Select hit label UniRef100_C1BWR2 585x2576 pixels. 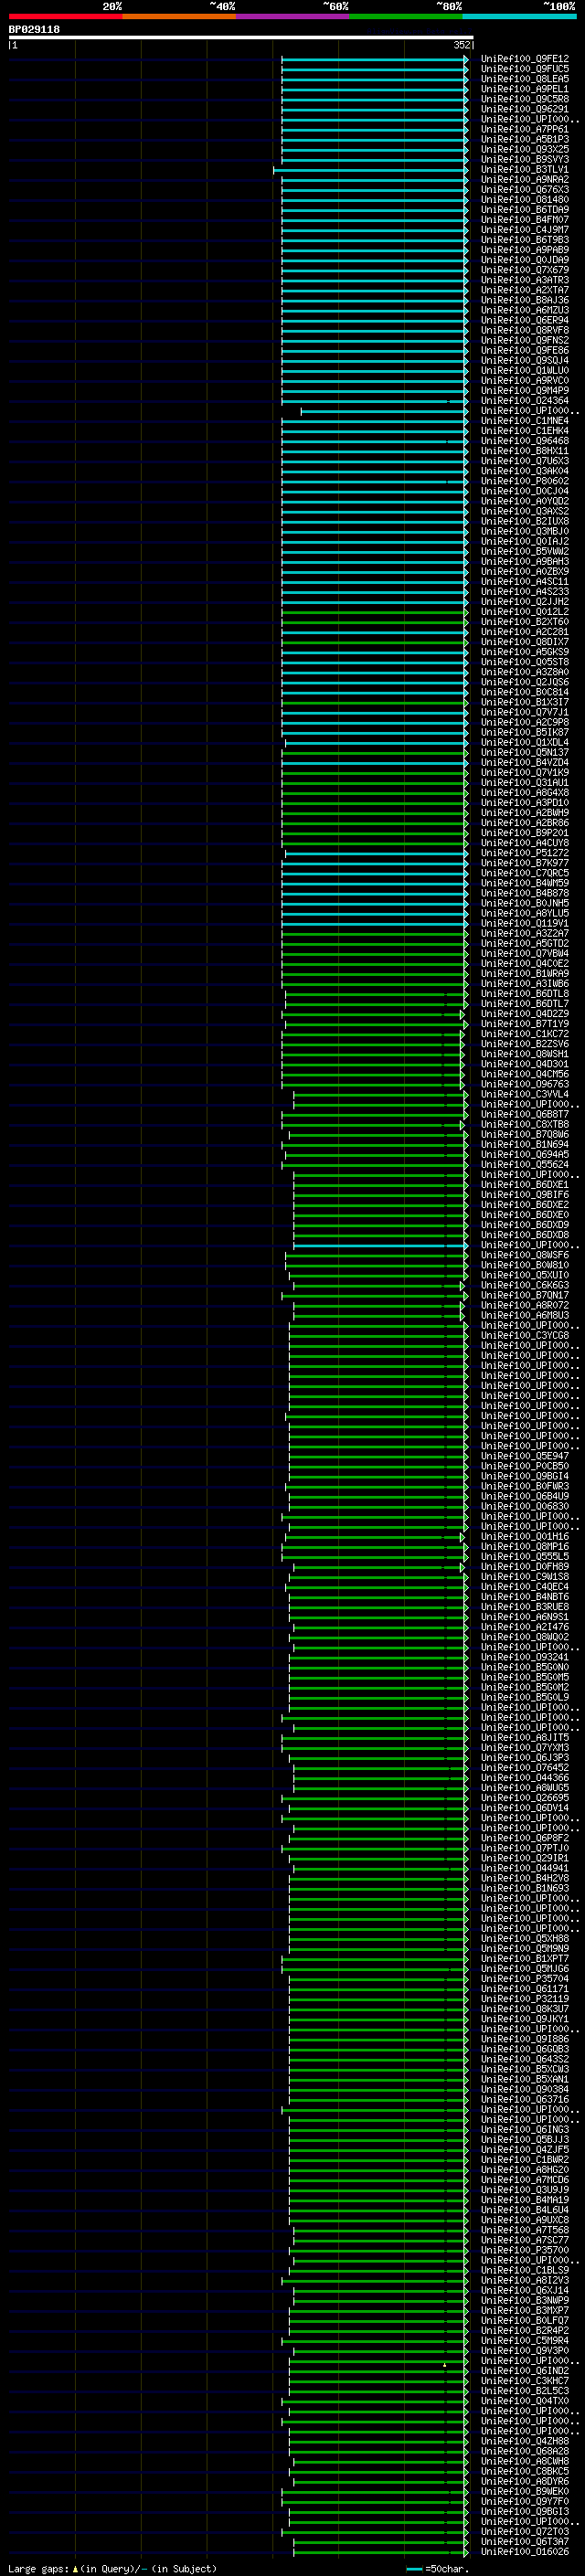pos(525,2160)
